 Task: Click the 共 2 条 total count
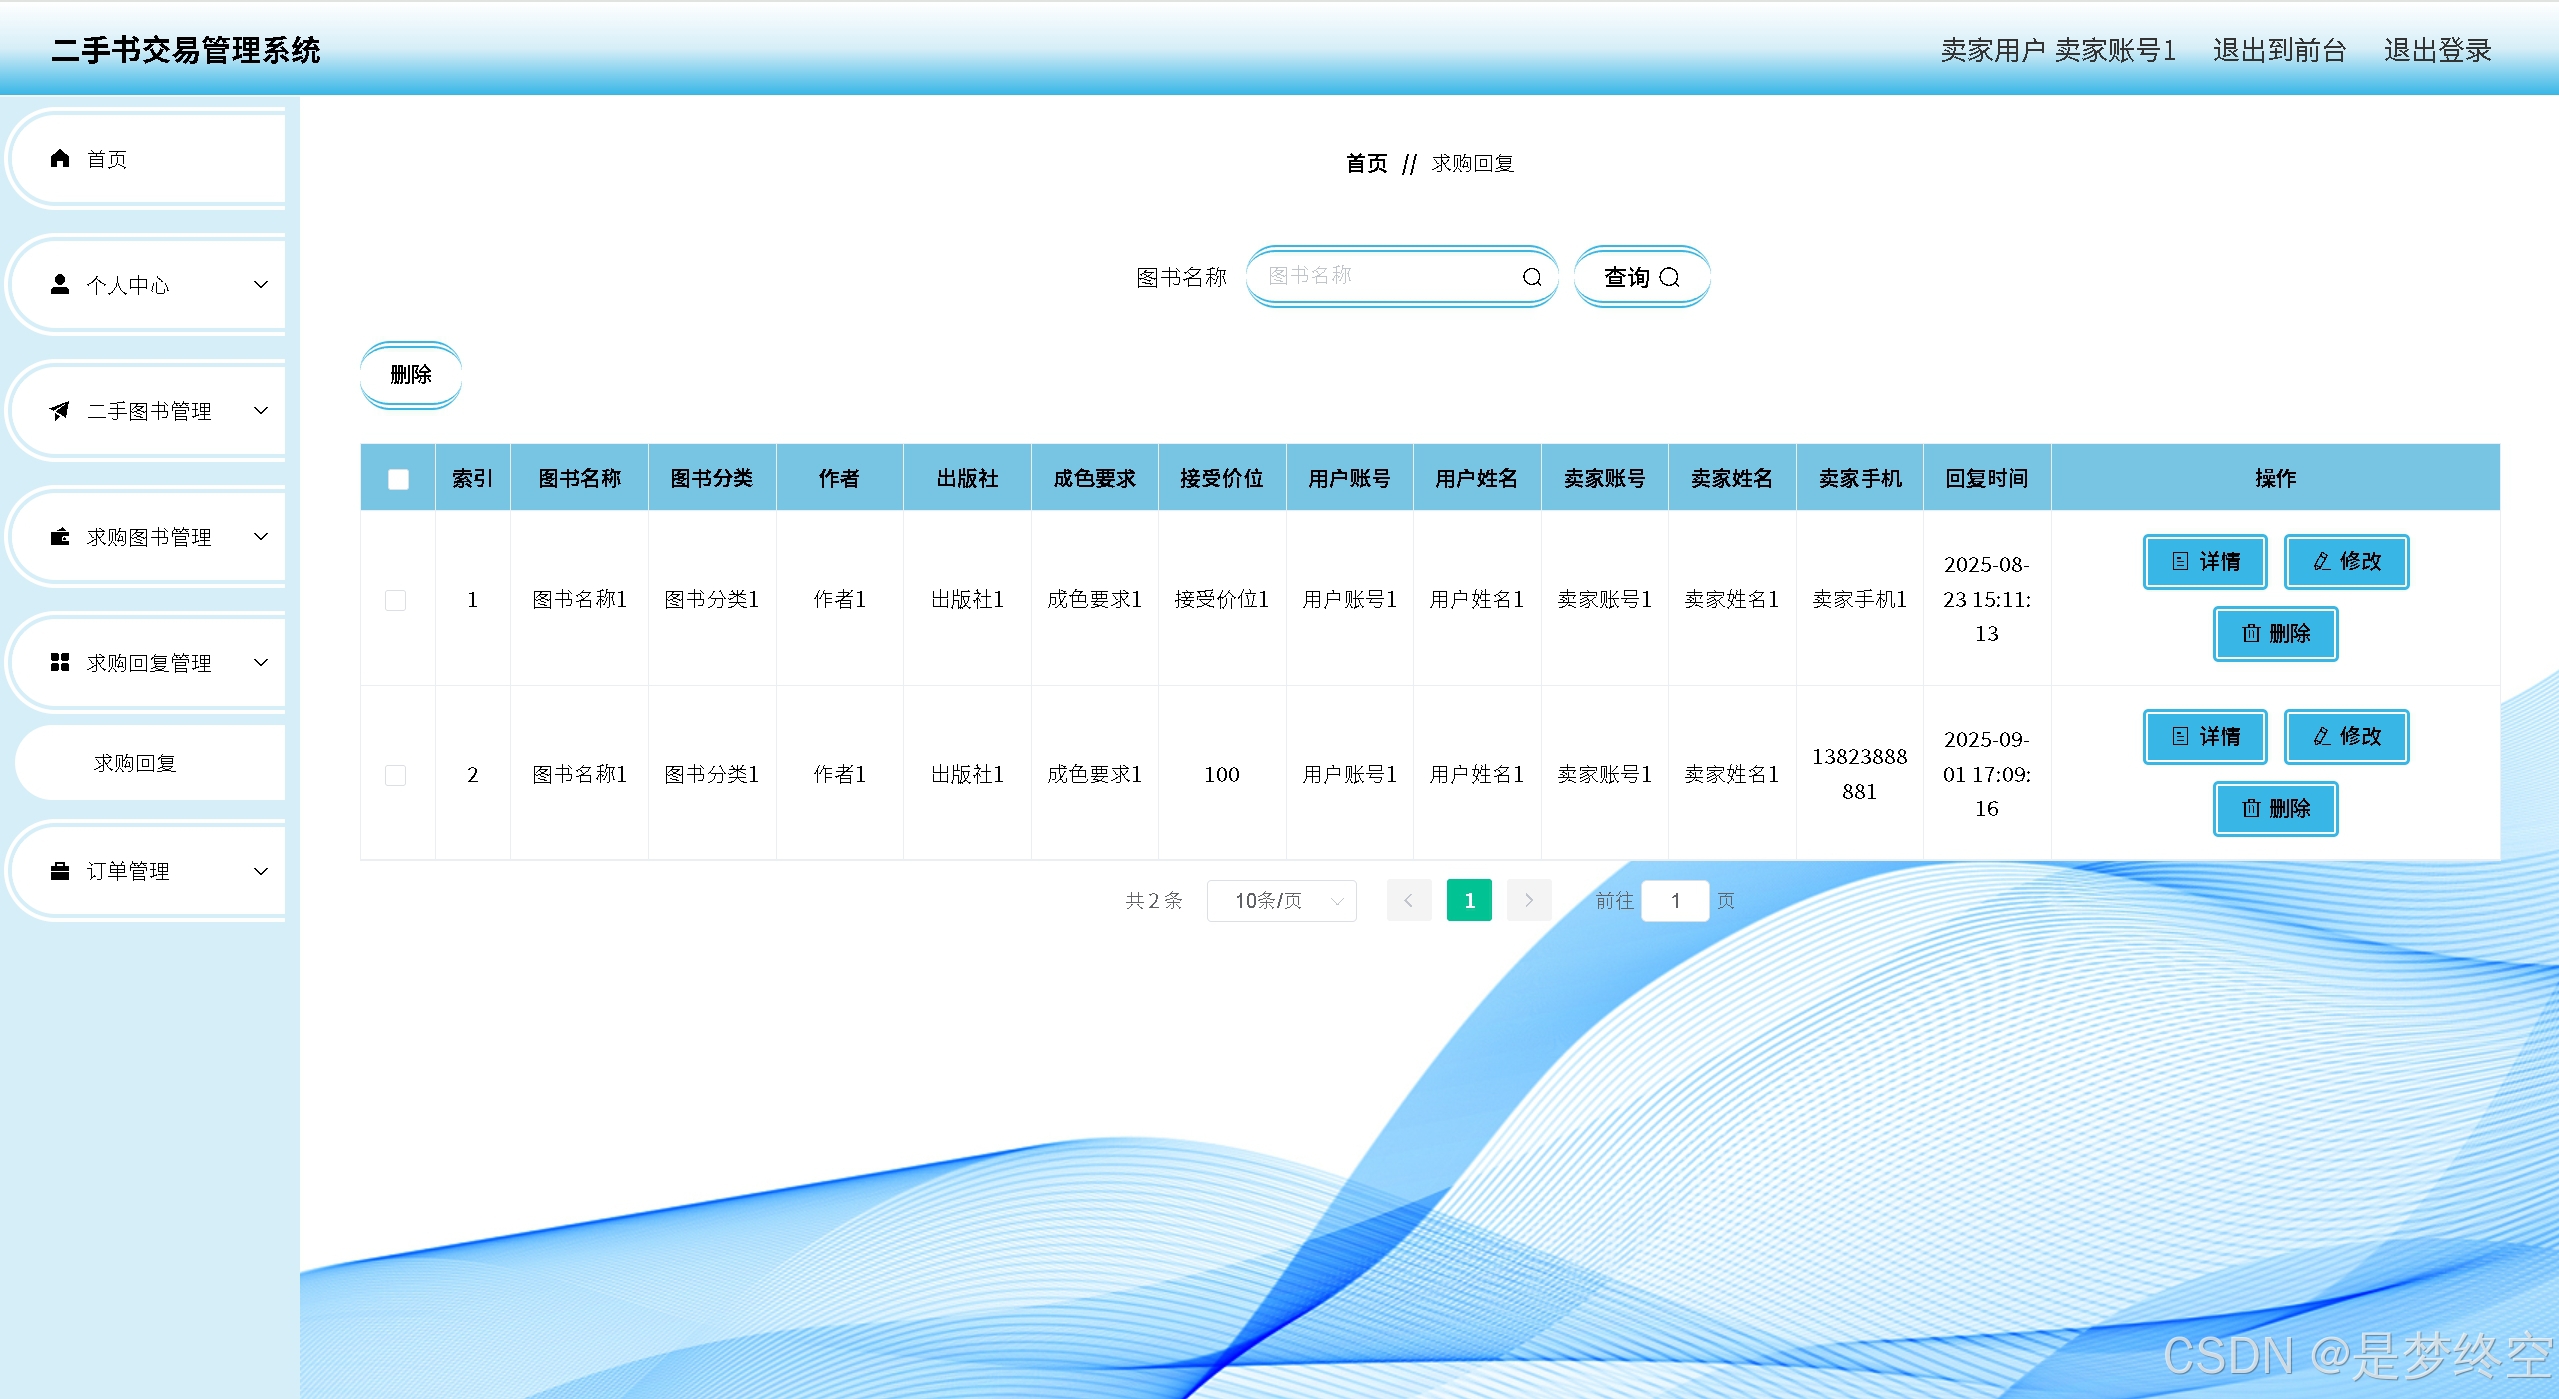[x=1153, y=900]
